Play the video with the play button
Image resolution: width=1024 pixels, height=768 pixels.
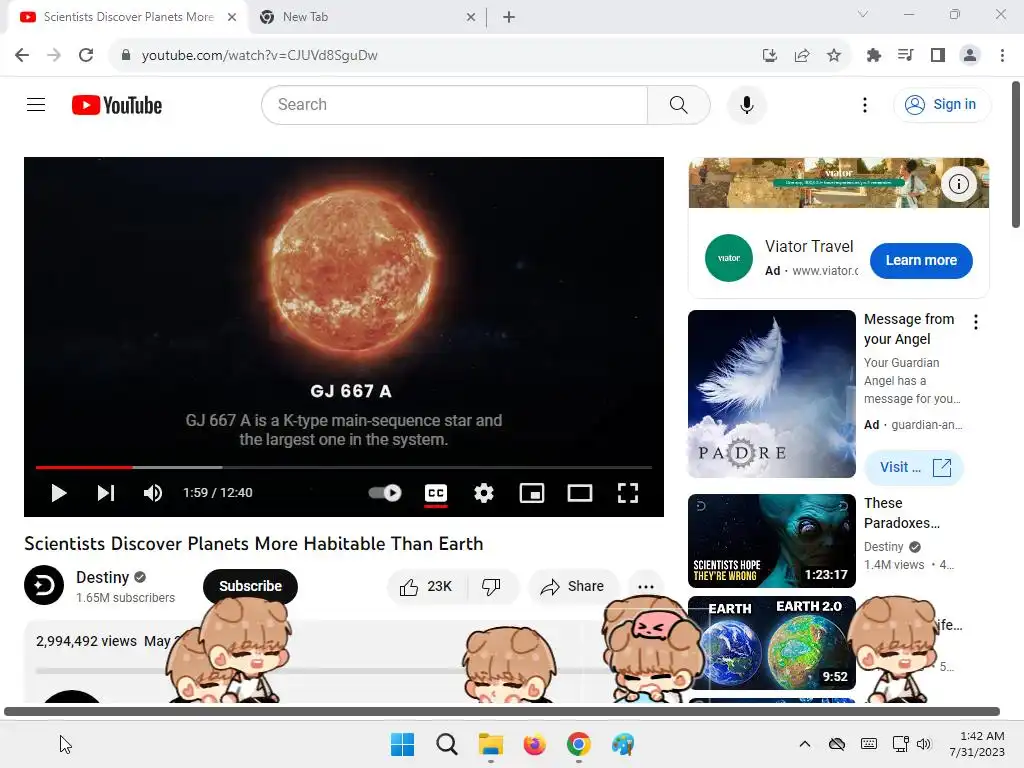pyautogui.click(x=59, y=493)
